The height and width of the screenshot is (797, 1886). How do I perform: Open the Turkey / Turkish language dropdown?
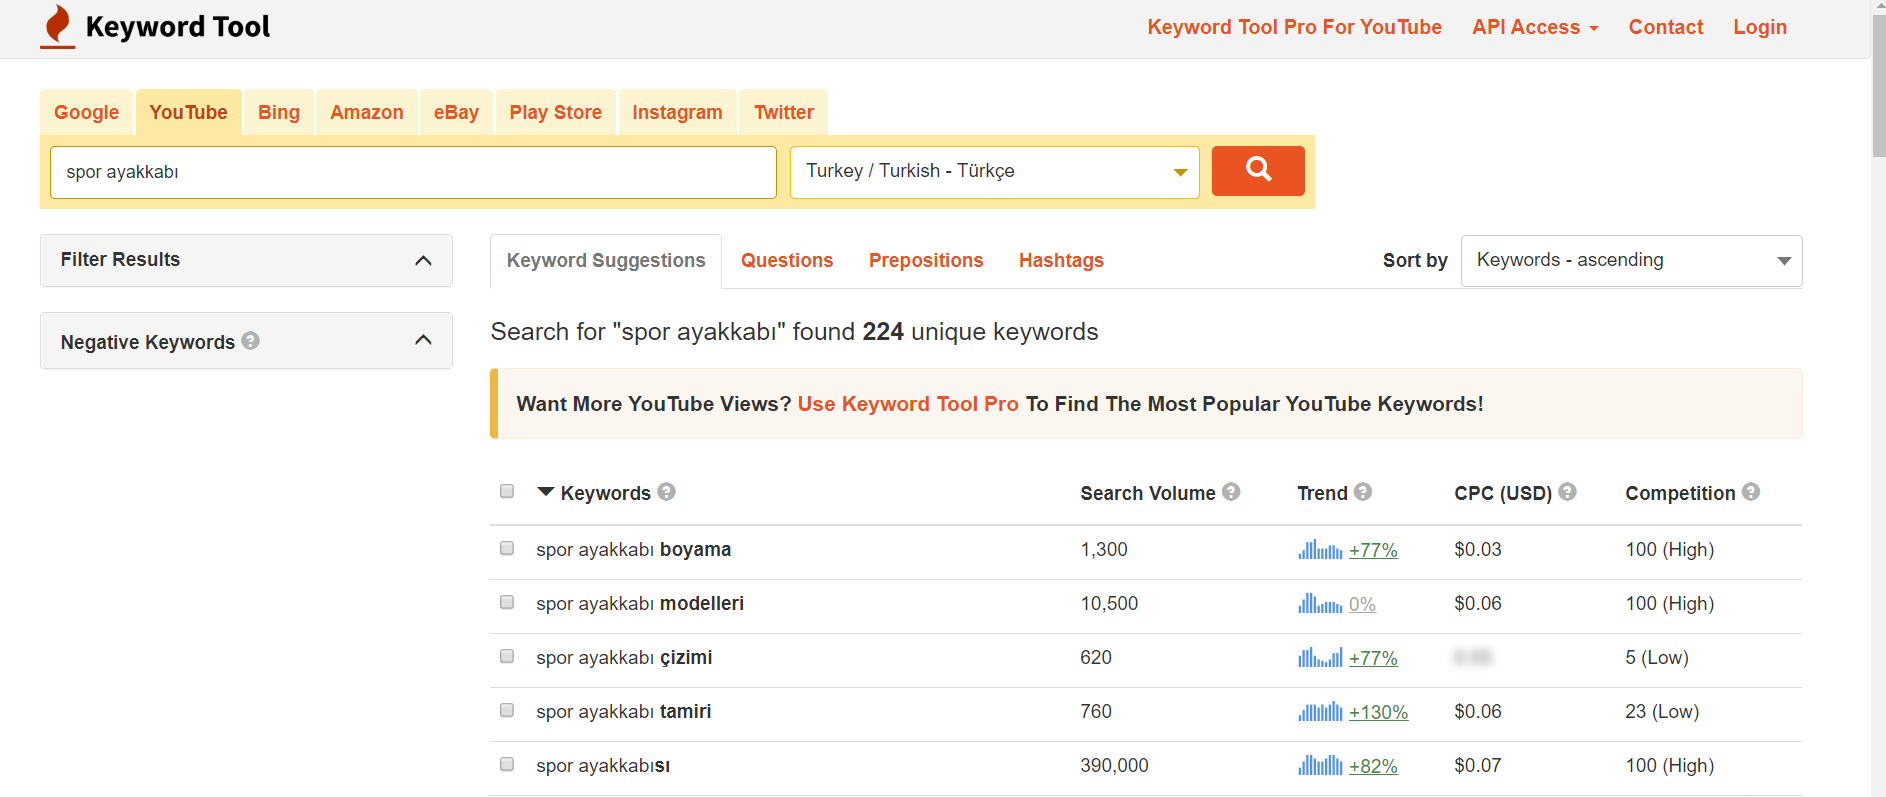[x=994, y=172]
